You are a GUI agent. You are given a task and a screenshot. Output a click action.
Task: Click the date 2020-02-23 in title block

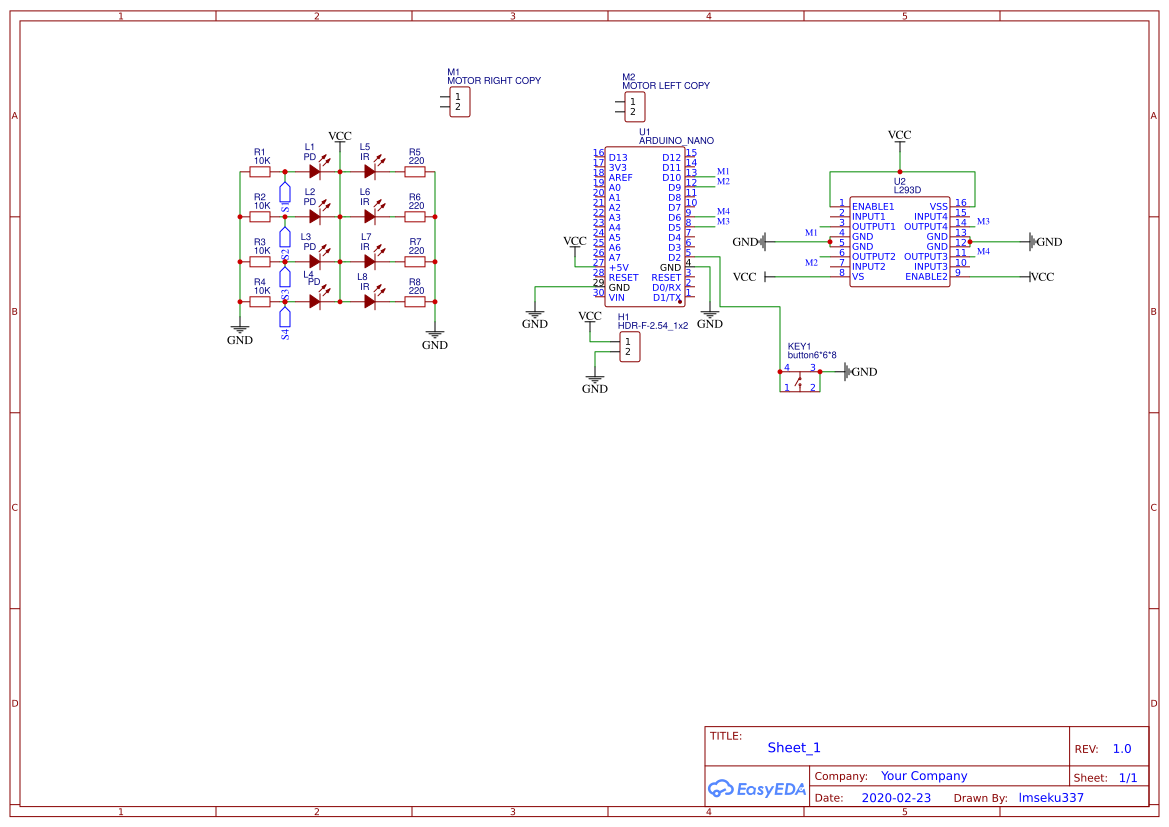897,797
